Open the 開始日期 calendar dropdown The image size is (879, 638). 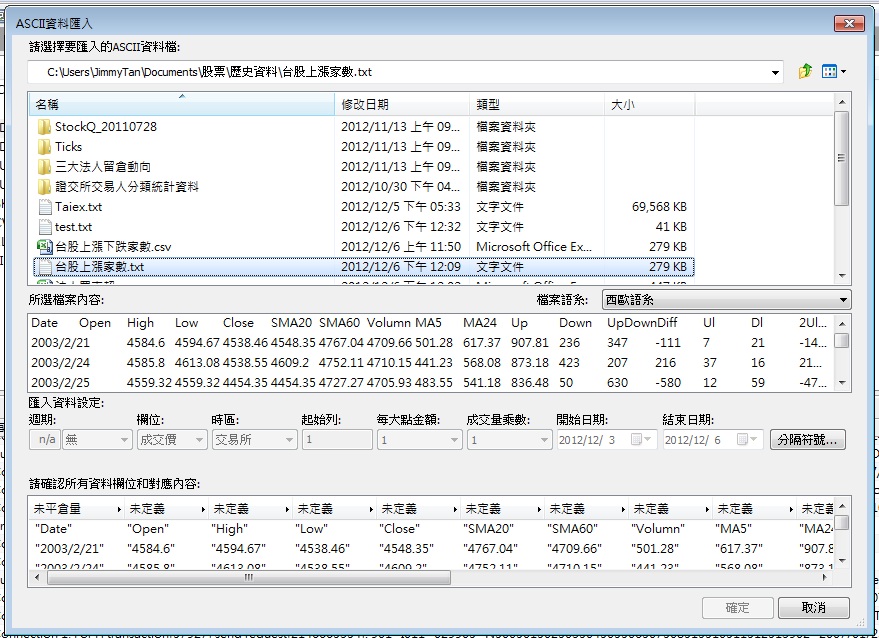point(641,440)
